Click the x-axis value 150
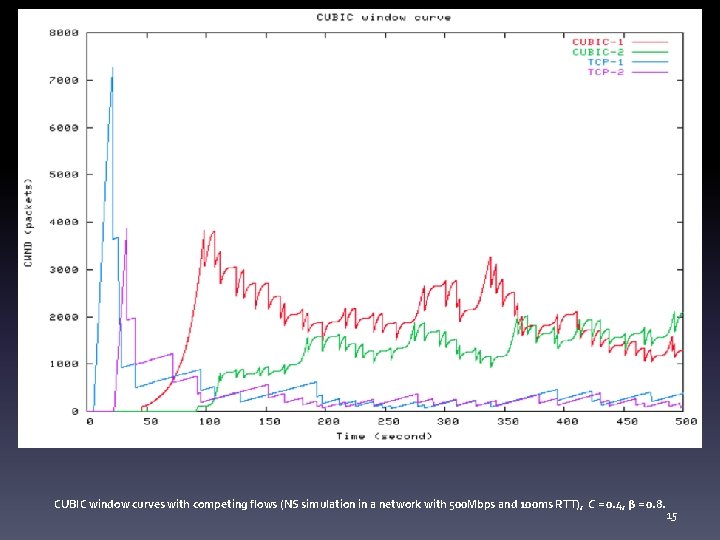 (x=269, y=421)
